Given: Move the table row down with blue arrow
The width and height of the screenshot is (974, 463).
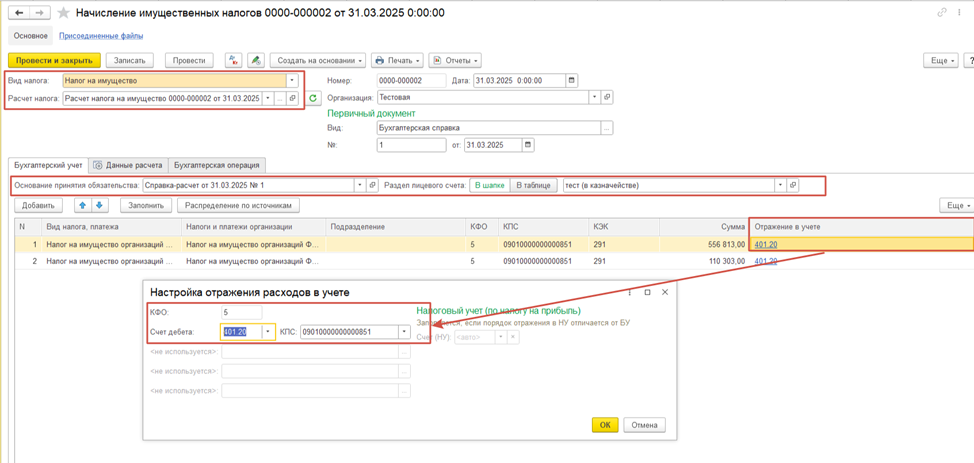Looking at the screenshot, I should pos(98,204).
